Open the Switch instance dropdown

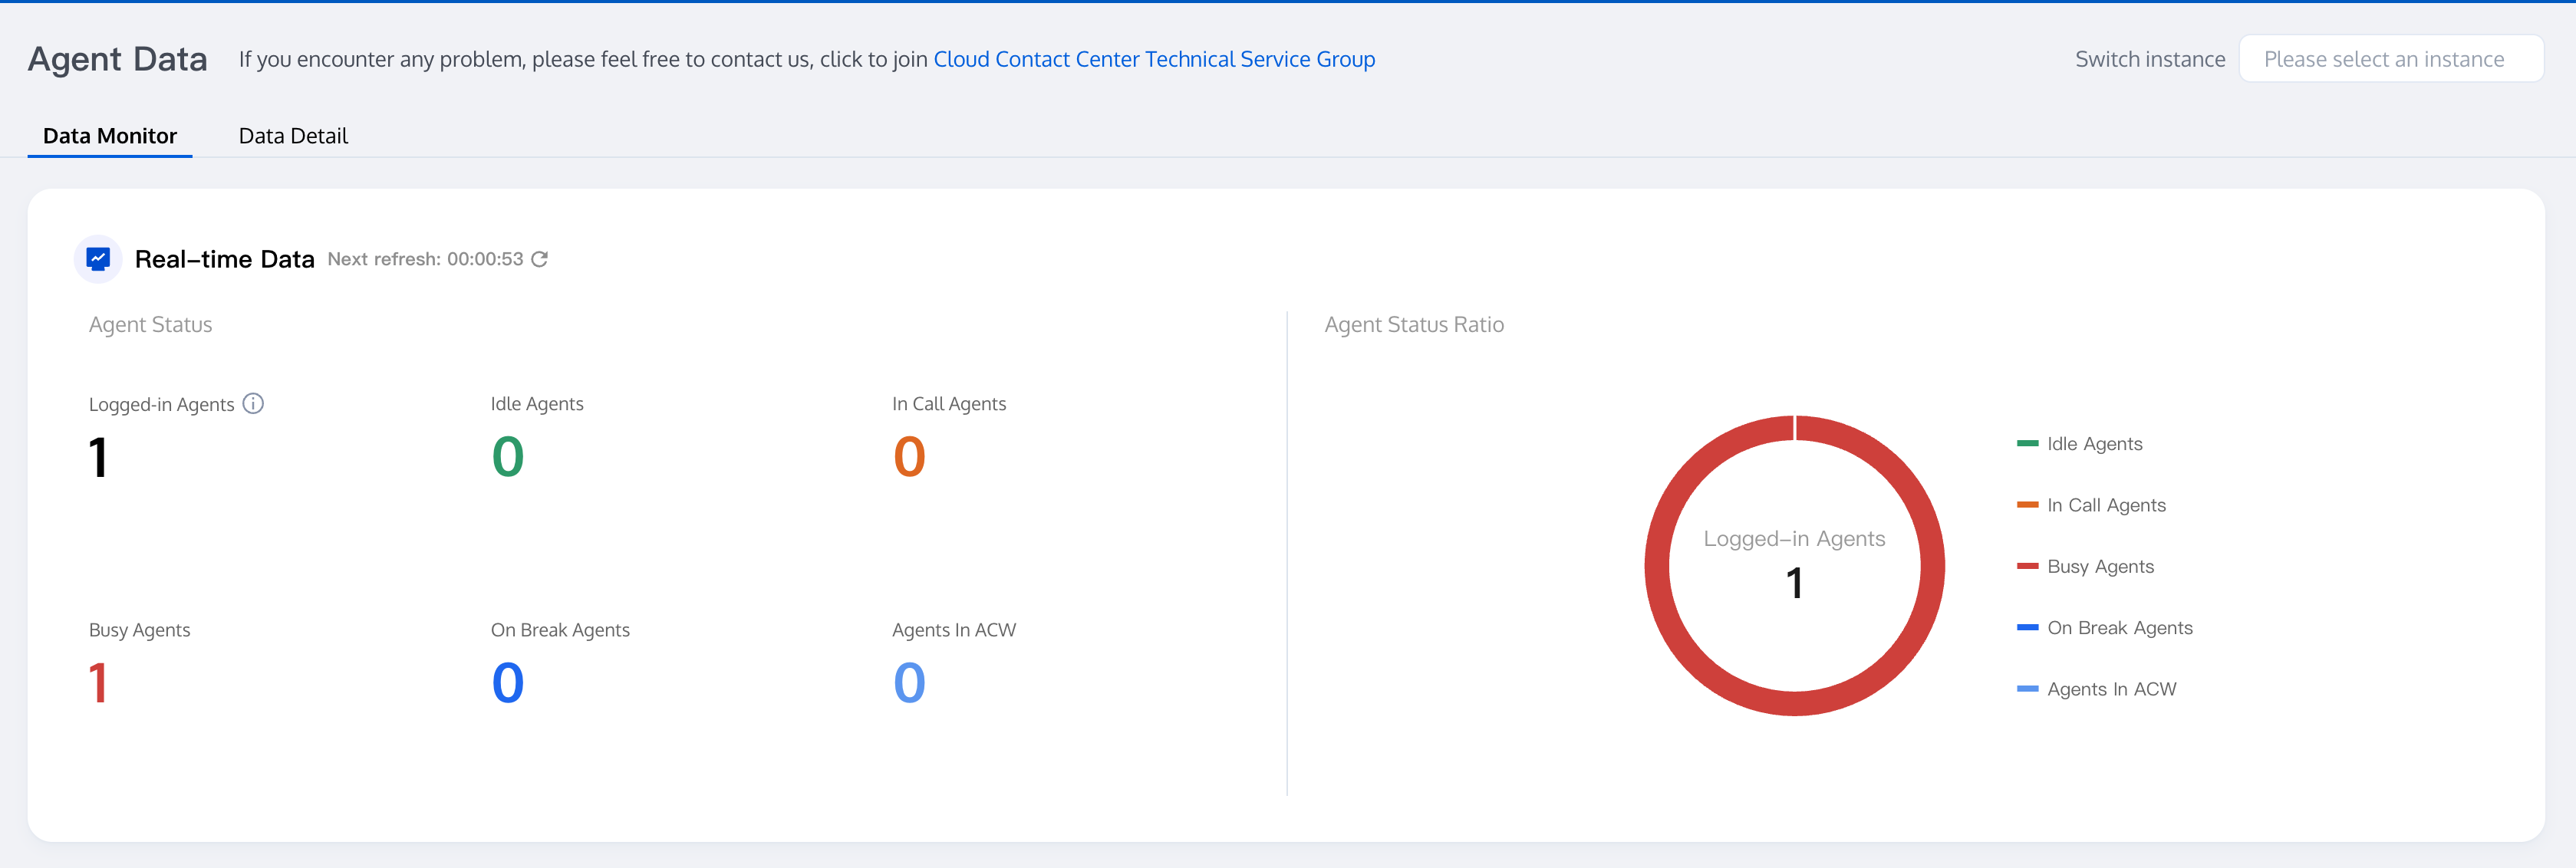pyautogui.click(x=2390, y=59)
